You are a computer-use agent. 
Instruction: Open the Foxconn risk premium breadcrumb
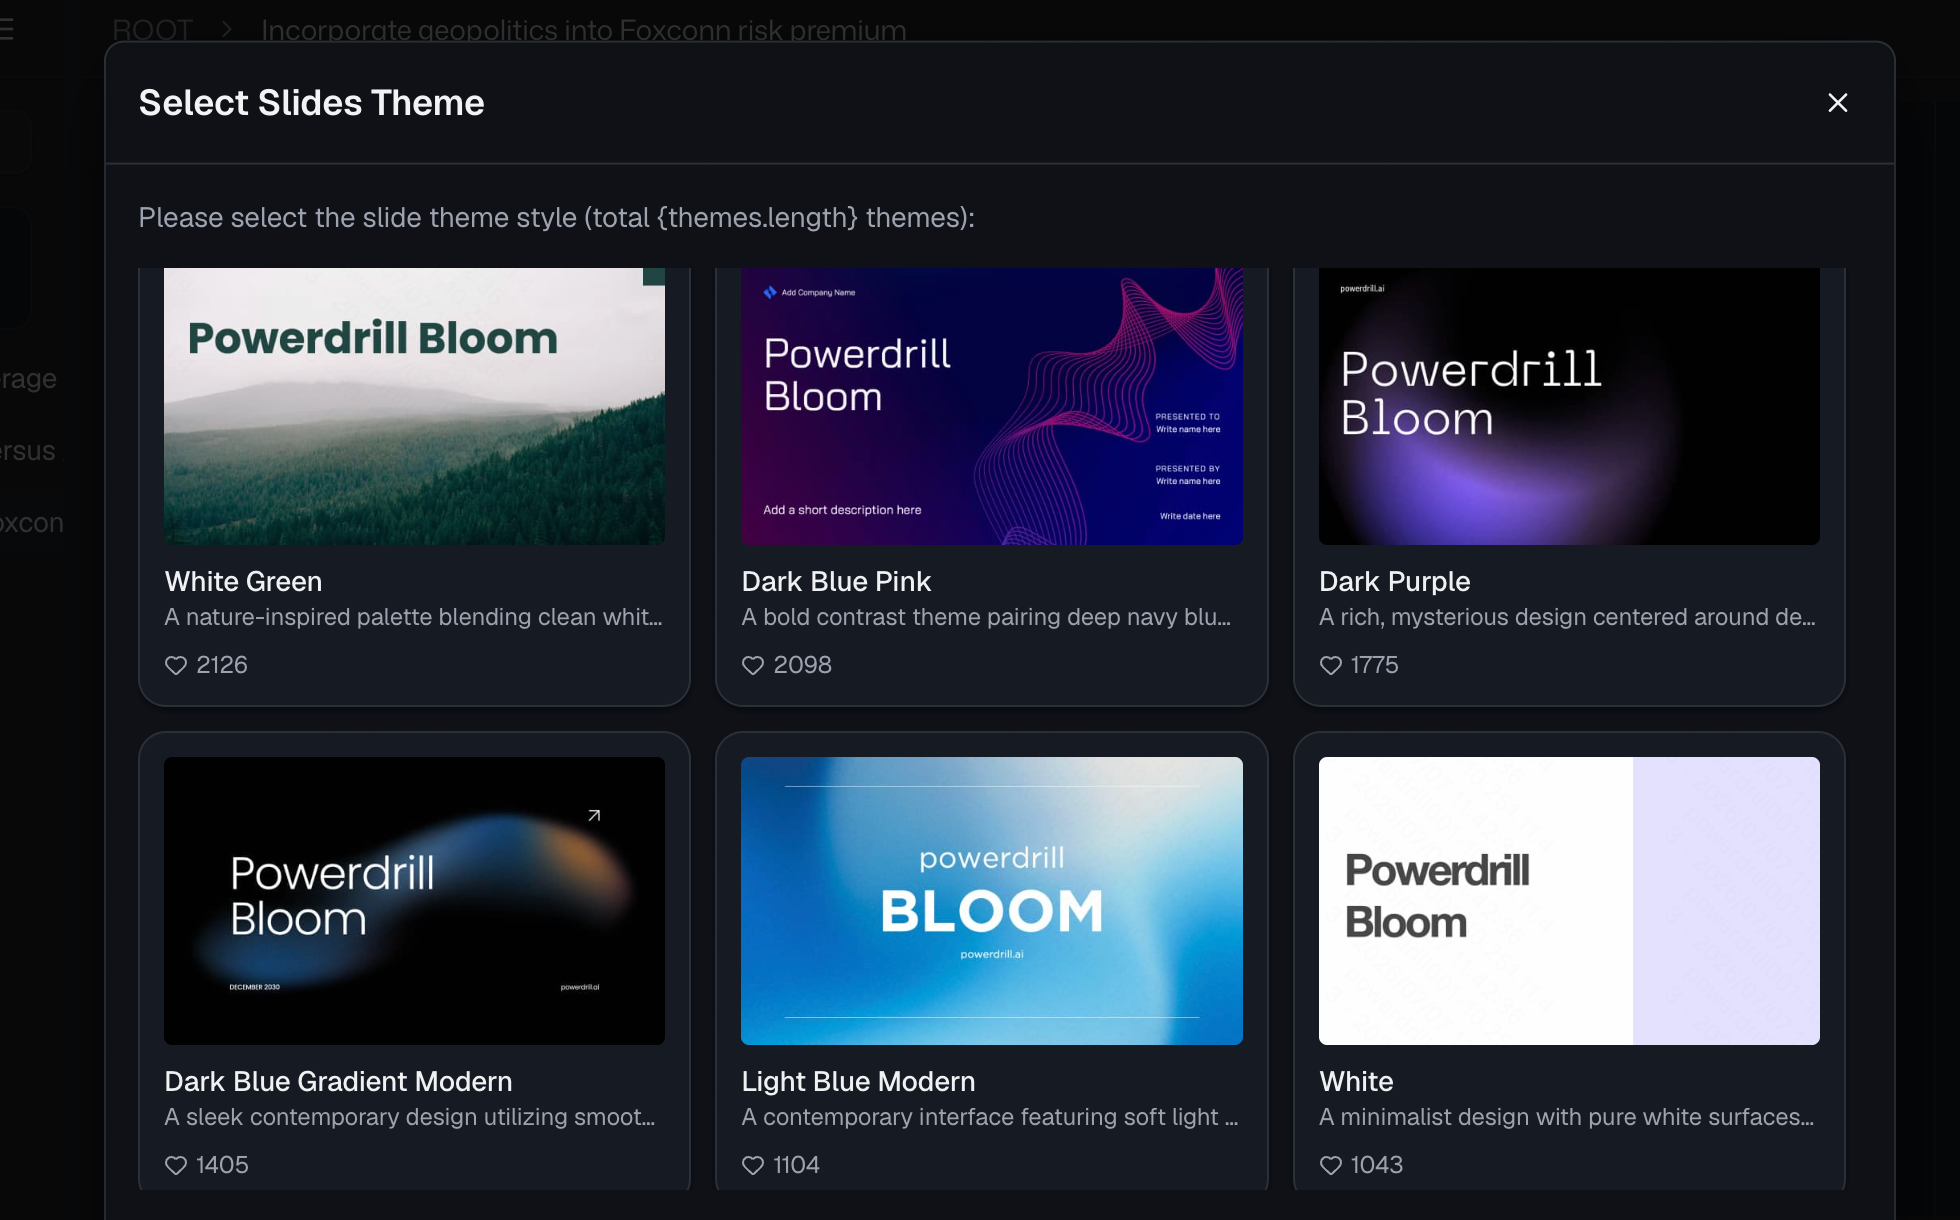tap(584, 29)
